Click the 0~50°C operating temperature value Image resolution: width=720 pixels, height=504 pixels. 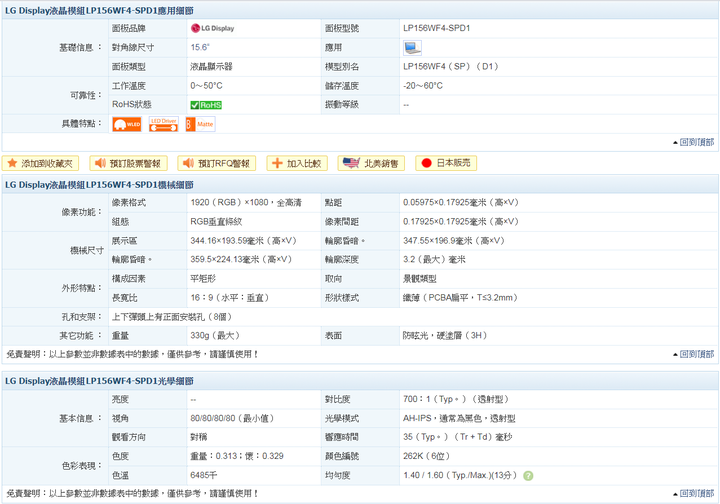click(x=207, y=86)
